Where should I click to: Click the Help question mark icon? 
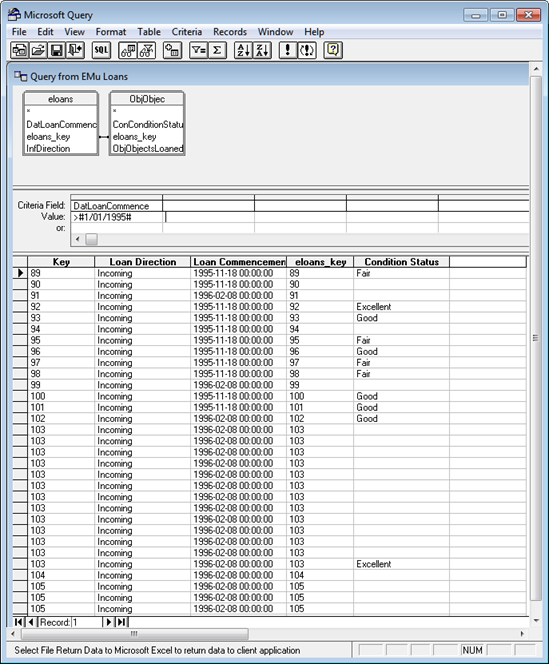click(333, 50)
